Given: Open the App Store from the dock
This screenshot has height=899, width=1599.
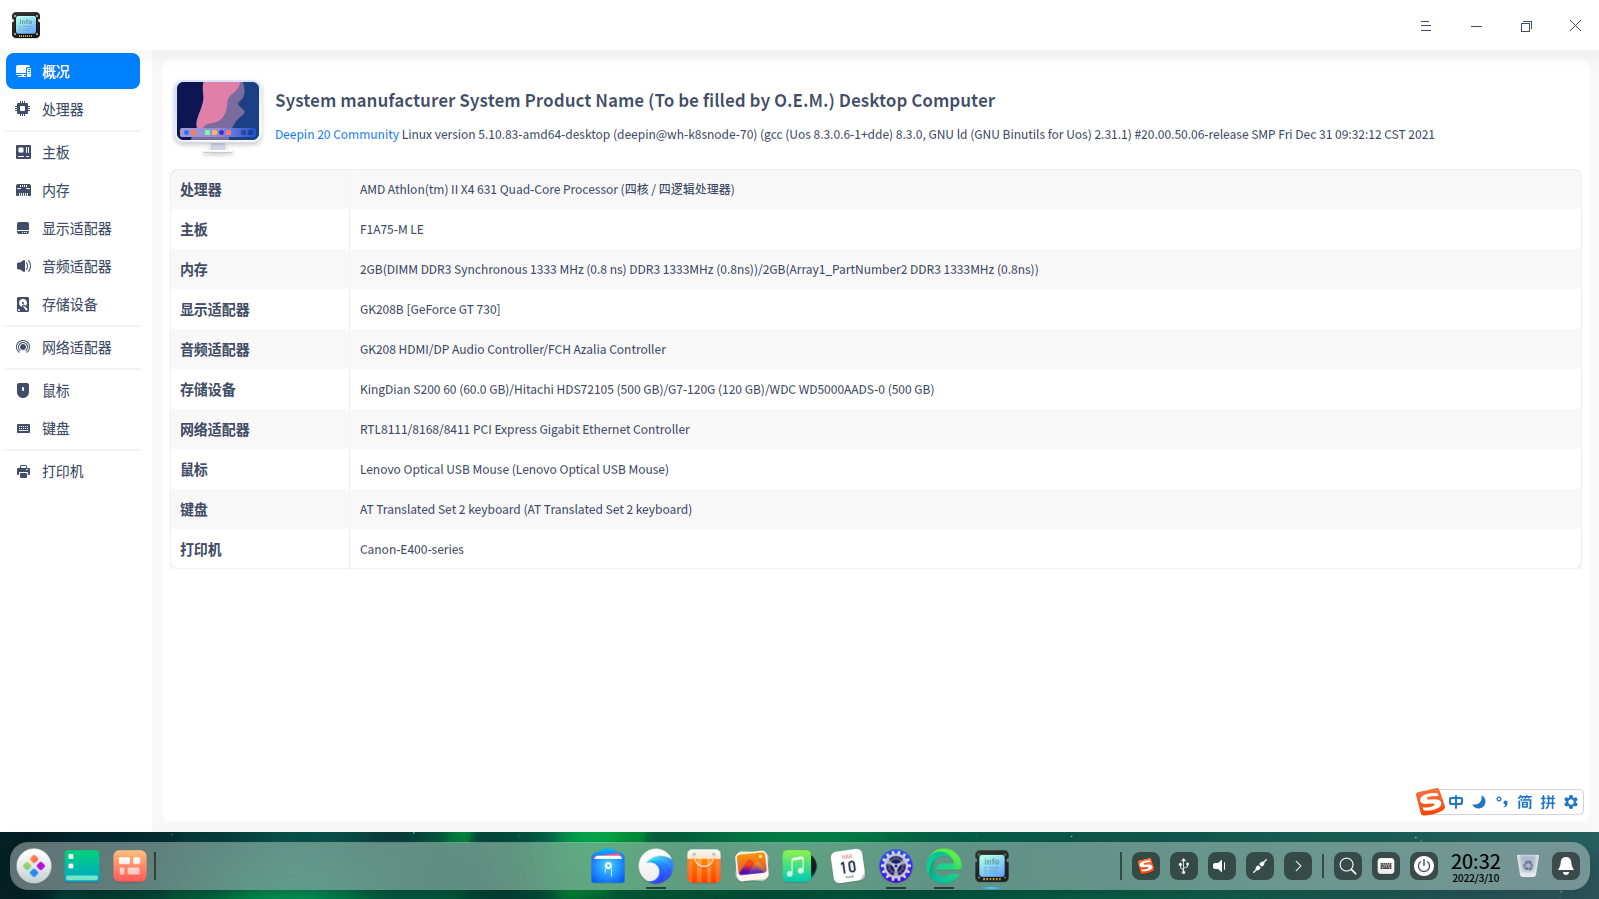Looking at the screenshot, I should 704,866.
